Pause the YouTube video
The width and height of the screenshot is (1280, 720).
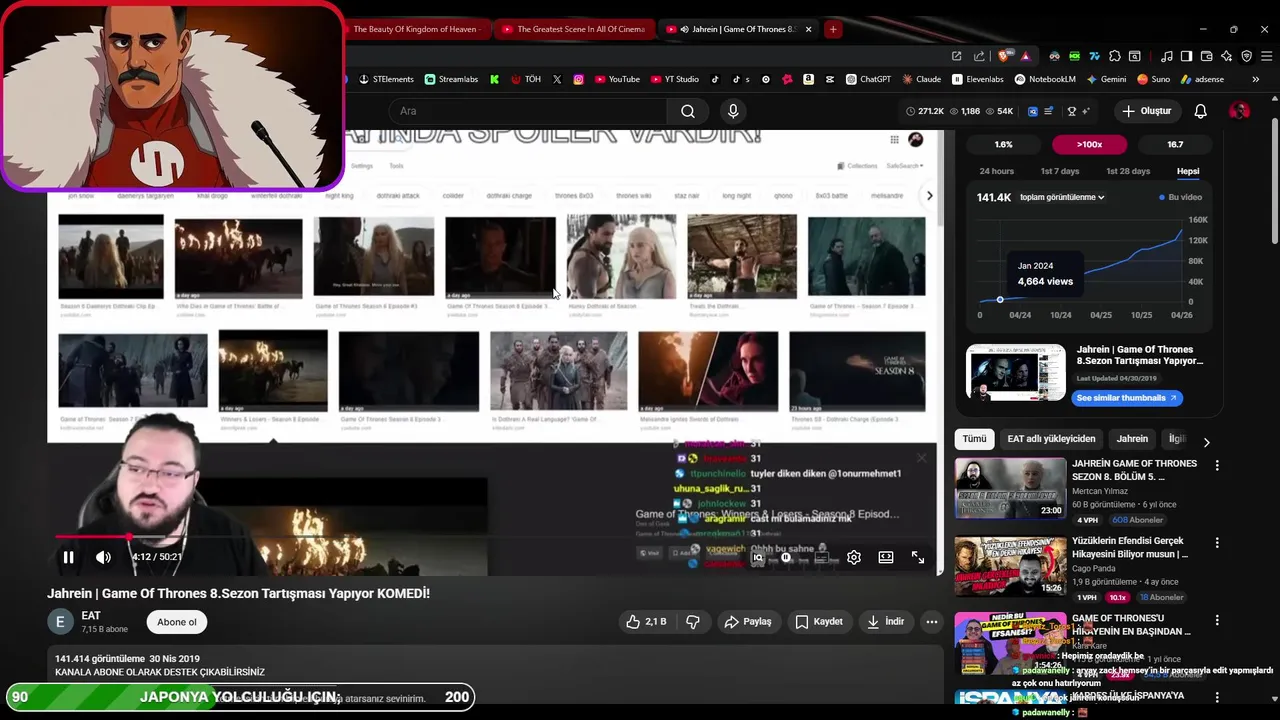click(x=68, y=557)
